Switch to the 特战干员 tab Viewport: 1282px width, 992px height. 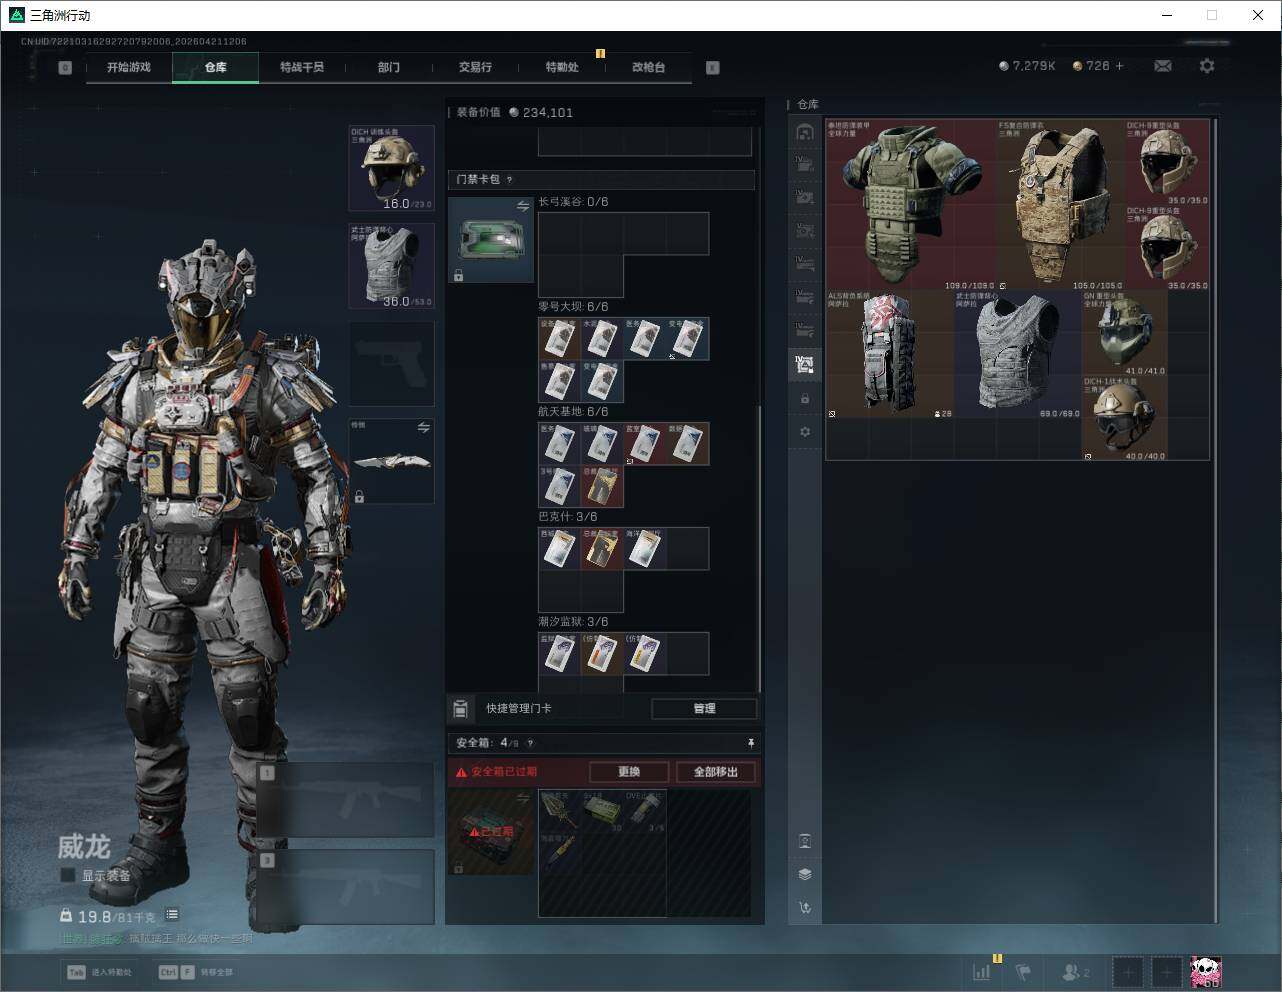pyautogui.click(x=301, y=67)
